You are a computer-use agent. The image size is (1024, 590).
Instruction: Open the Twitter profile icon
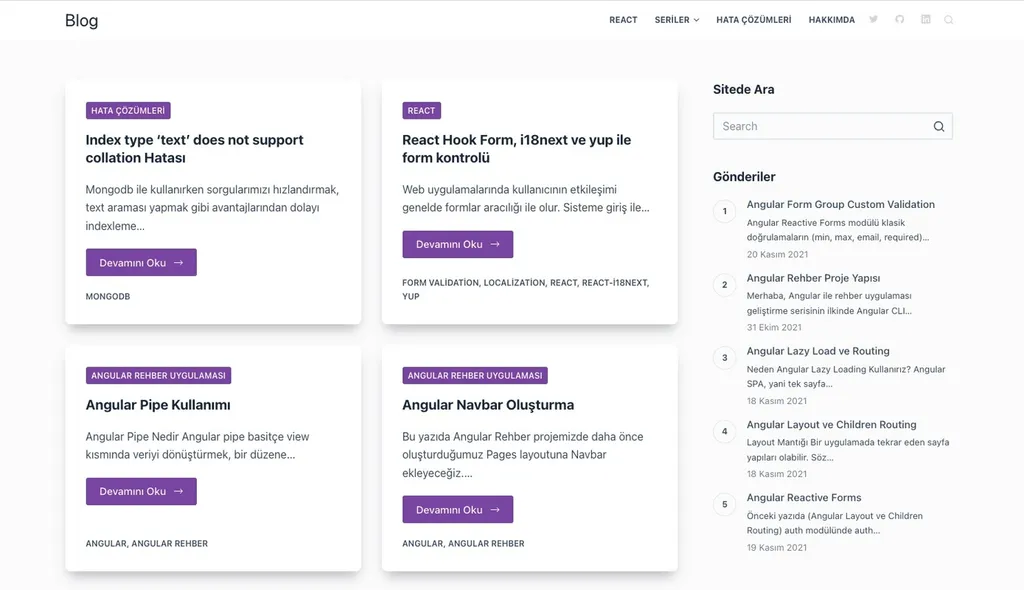click(x=873, y=20)
